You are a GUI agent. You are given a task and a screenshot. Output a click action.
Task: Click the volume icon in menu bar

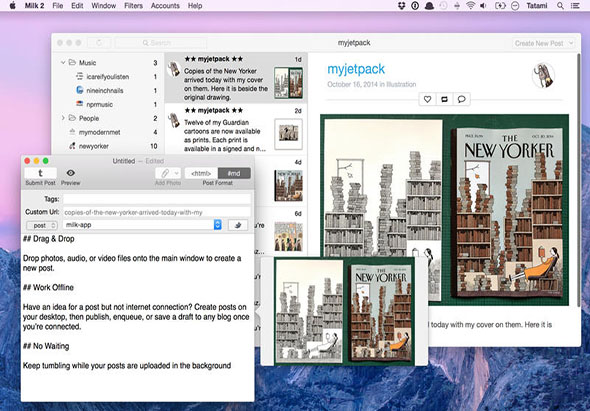484,6
